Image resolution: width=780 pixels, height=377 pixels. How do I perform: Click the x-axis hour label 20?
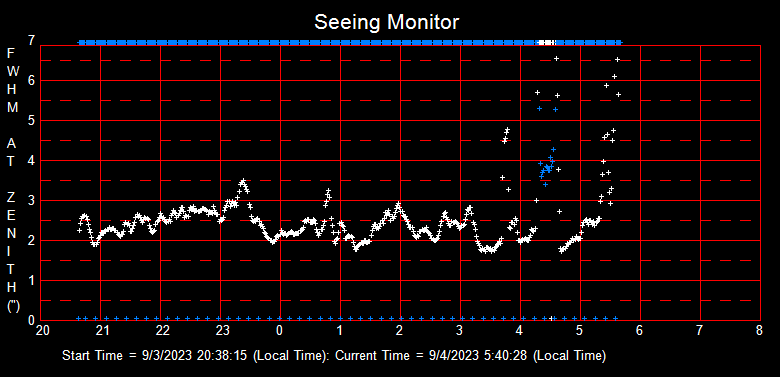coord(43,331)
